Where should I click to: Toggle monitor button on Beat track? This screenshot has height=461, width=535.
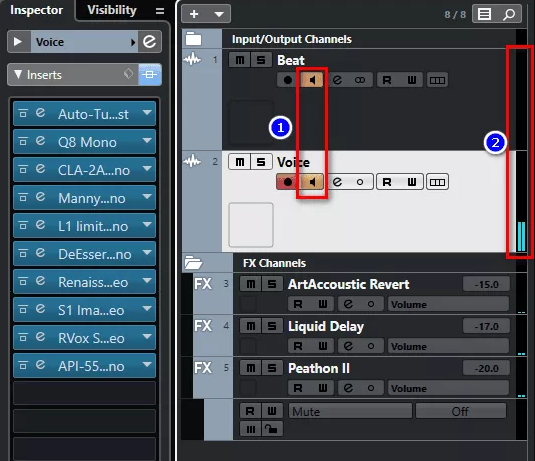click(312, 80)
